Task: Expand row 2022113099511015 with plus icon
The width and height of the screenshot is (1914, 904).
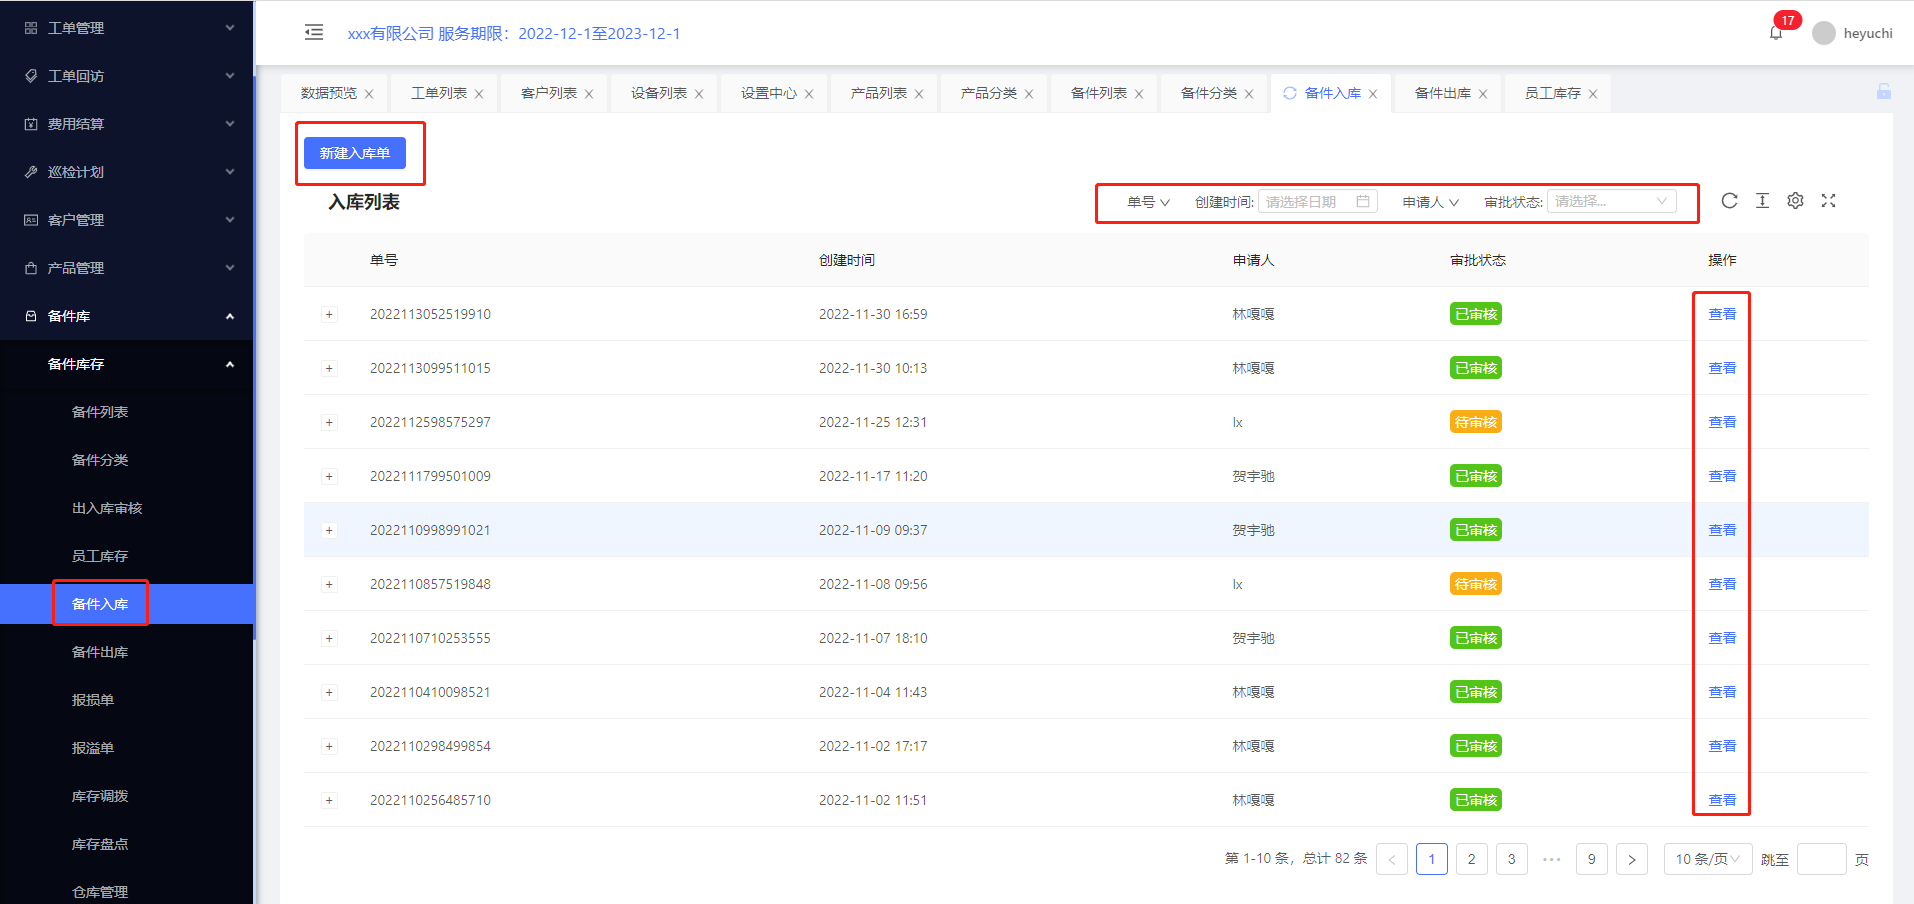Action: [x=329, y=368]
